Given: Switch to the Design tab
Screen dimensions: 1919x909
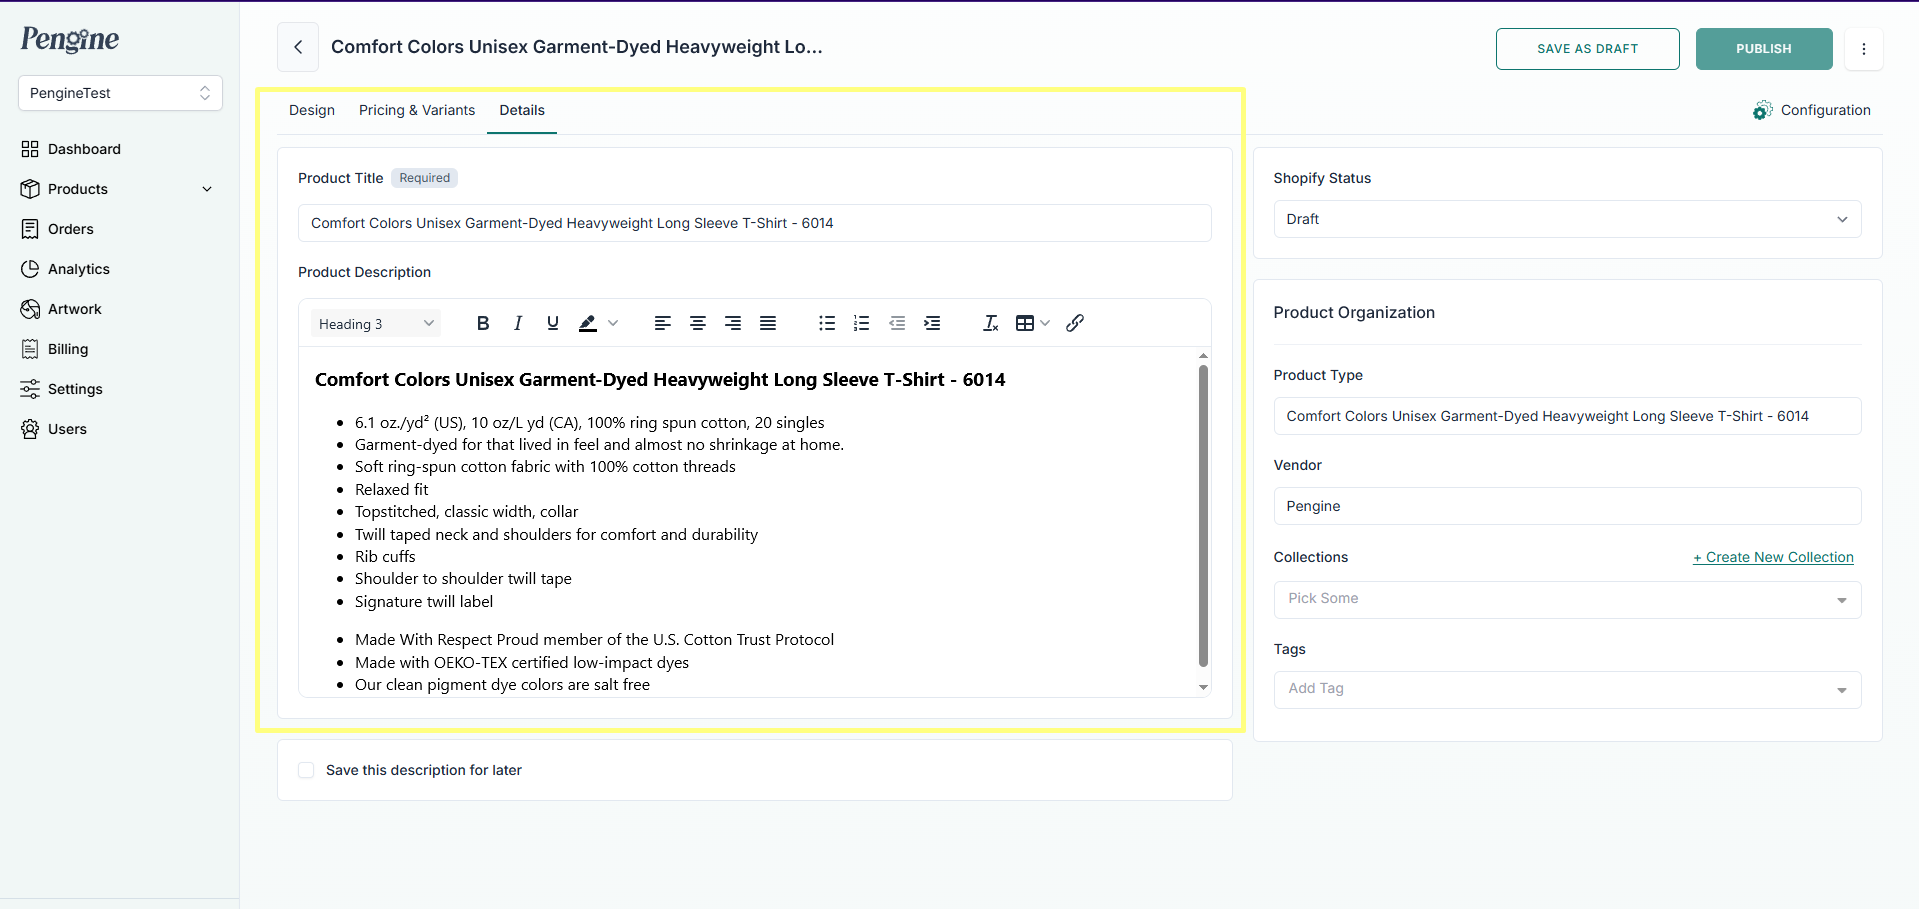Looking at the screenshot, I should click(312, 110).
